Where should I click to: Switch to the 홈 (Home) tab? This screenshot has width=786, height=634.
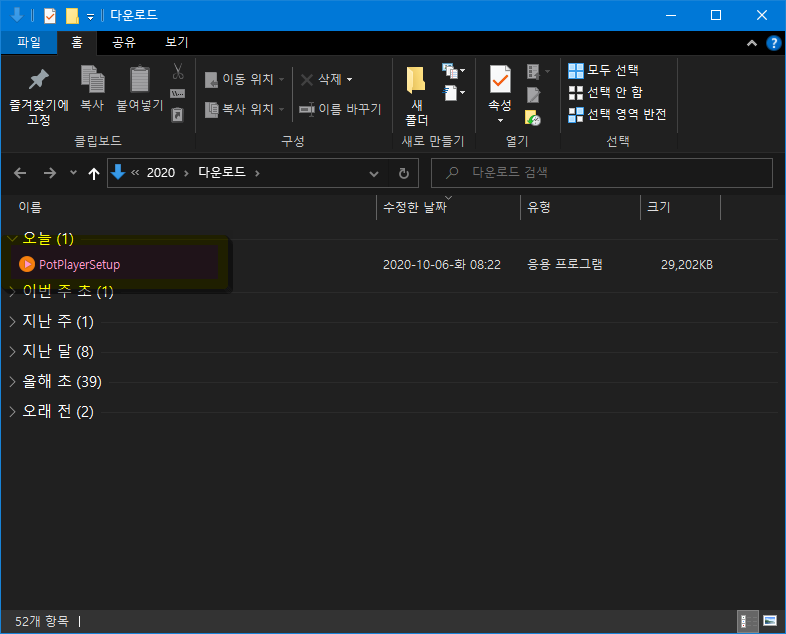(77, 42)
